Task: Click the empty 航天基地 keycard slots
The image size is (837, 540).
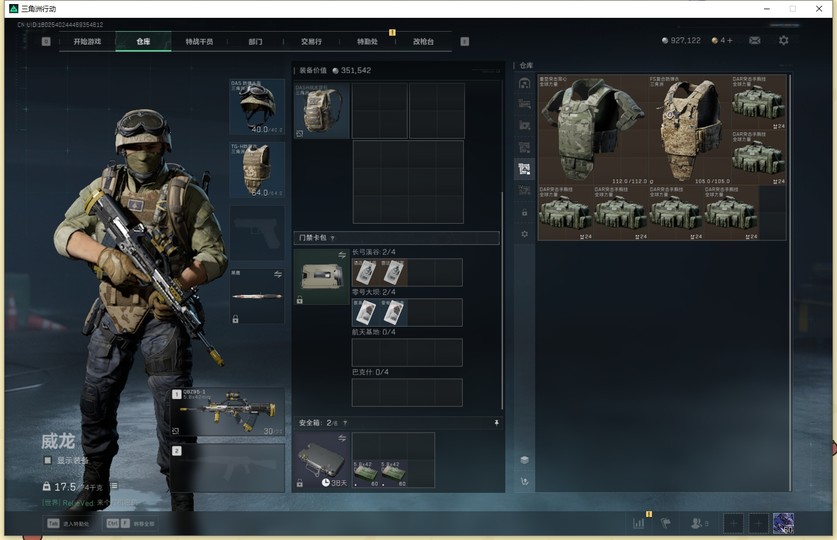Action: [407, 352]
